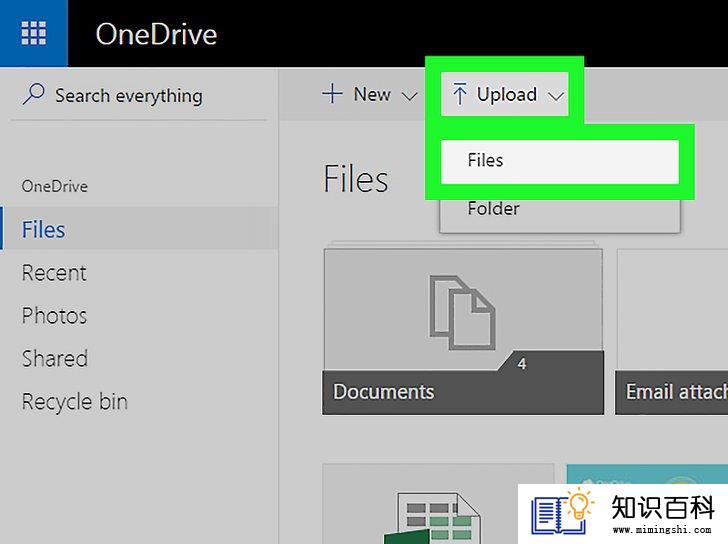Click the Search everything field
This screenshot has height=544, width=728.
[x=139, y=95]
